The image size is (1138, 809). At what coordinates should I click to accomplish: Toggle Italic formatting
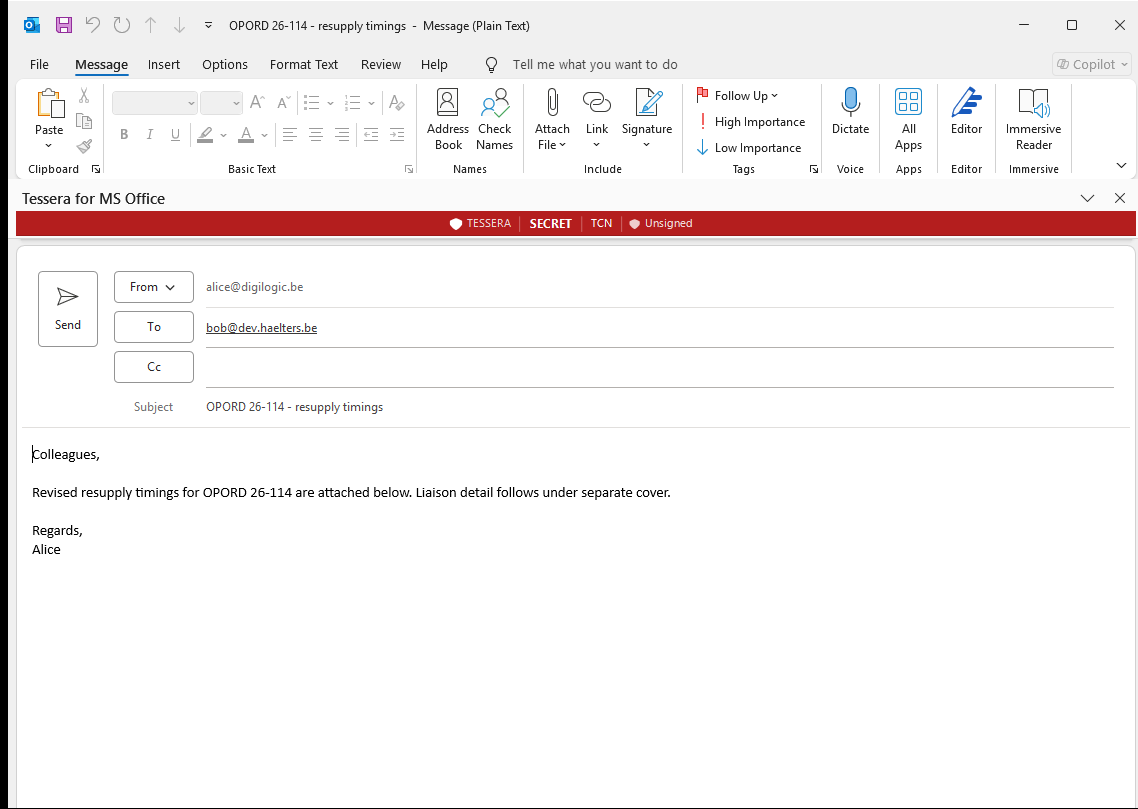[x=150, y=134]
